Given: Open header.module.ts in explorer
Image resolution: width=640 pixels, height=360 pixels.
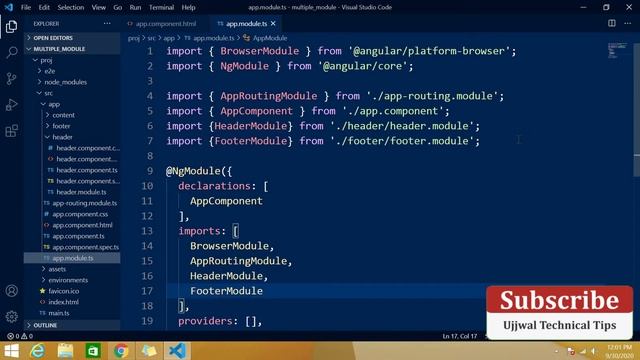Looking at the screenshot, I should pos(81,192).
